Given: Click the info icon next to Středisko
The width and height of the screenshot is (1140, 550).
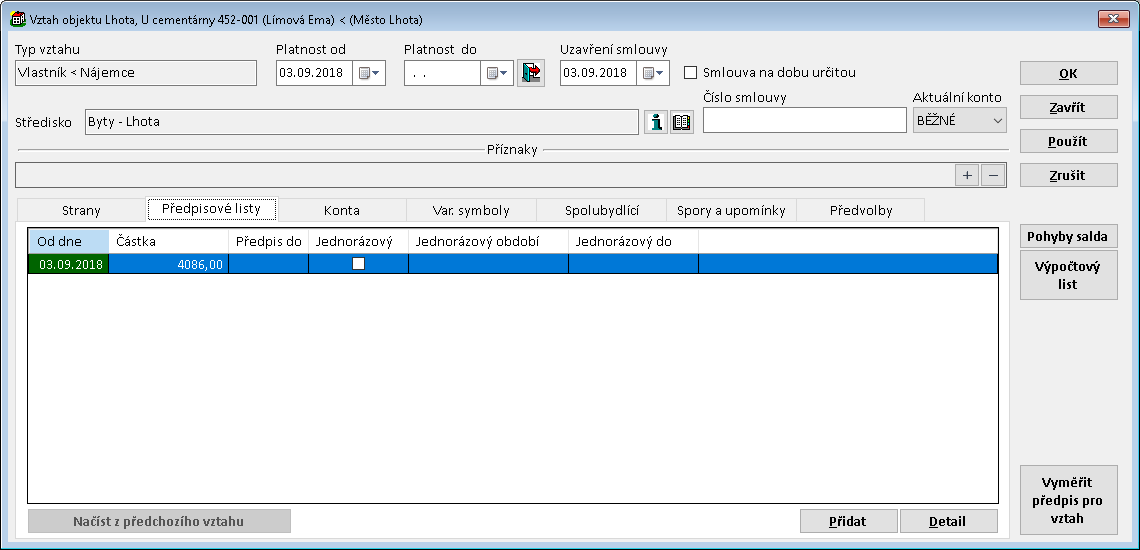Looking at the screenshot, I should click(656, 122).
